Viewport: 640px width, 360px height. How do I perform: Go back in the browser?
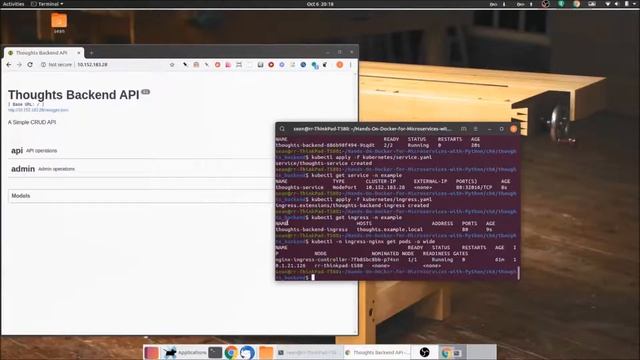[9, 64]
